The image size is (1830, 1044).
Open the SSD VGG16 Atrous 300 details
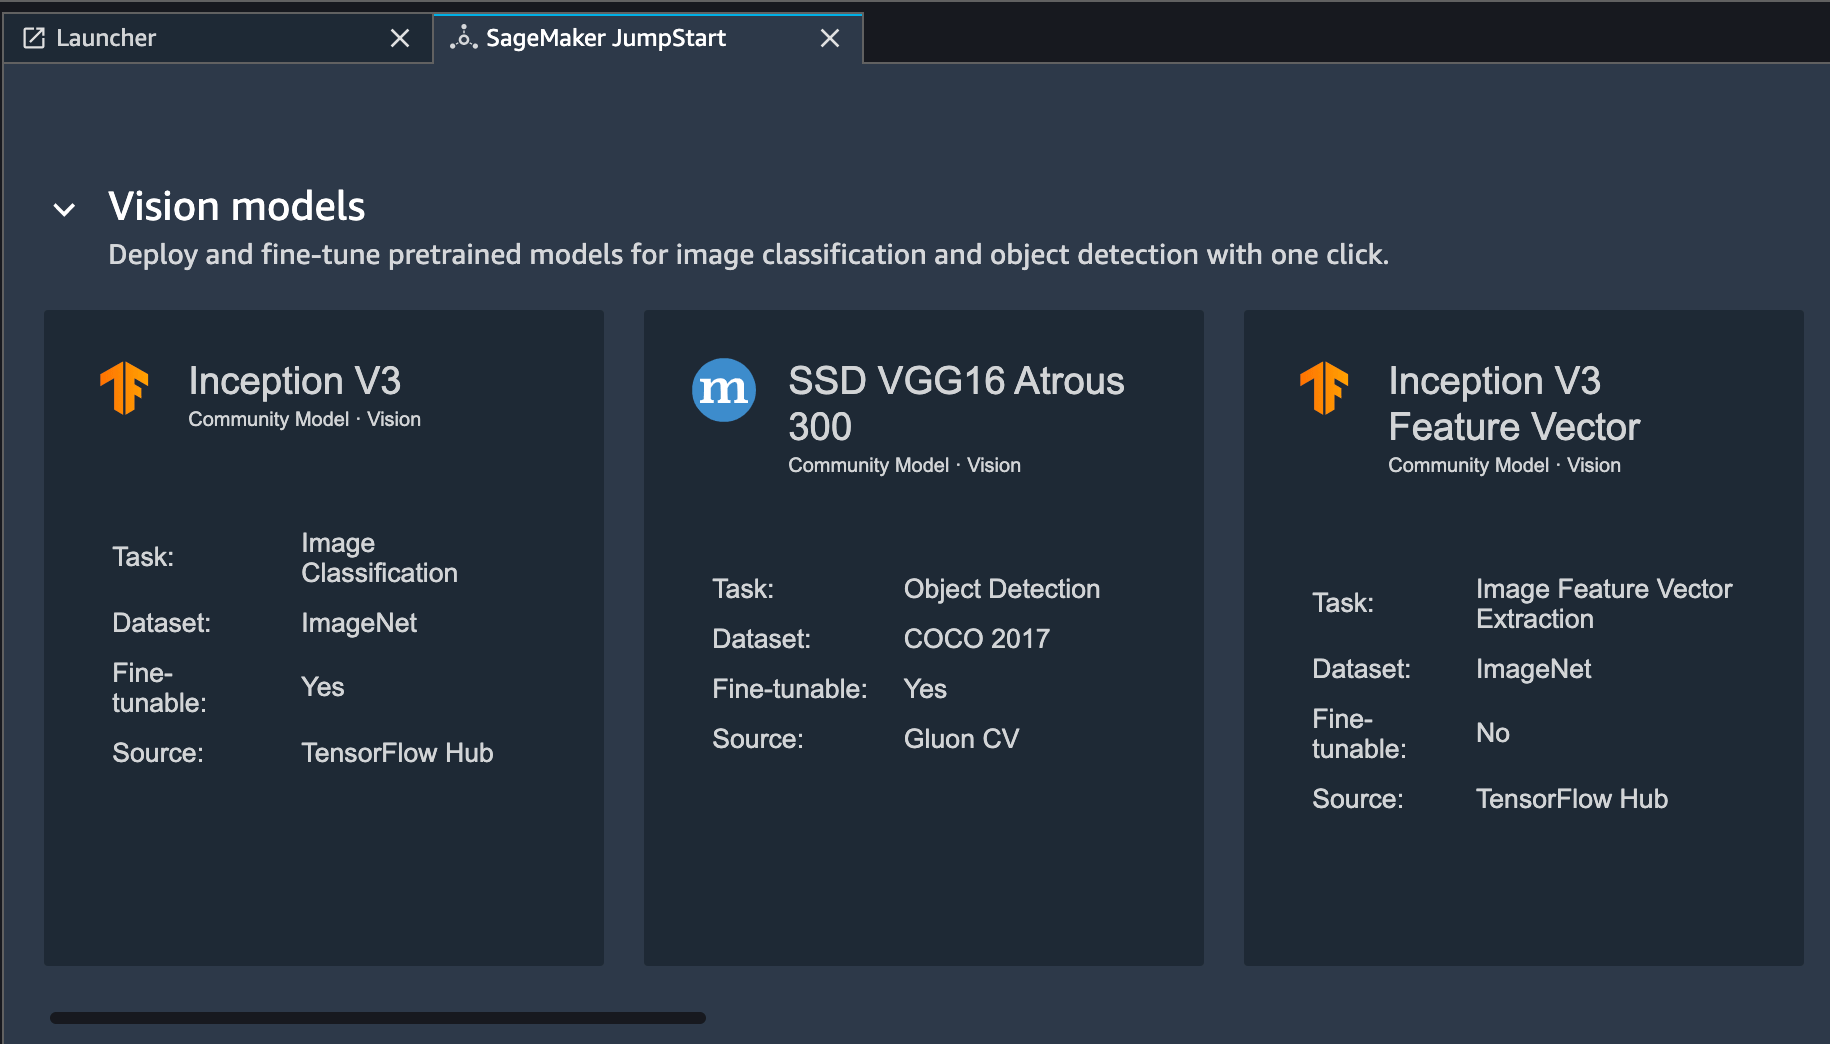[956, 403]
